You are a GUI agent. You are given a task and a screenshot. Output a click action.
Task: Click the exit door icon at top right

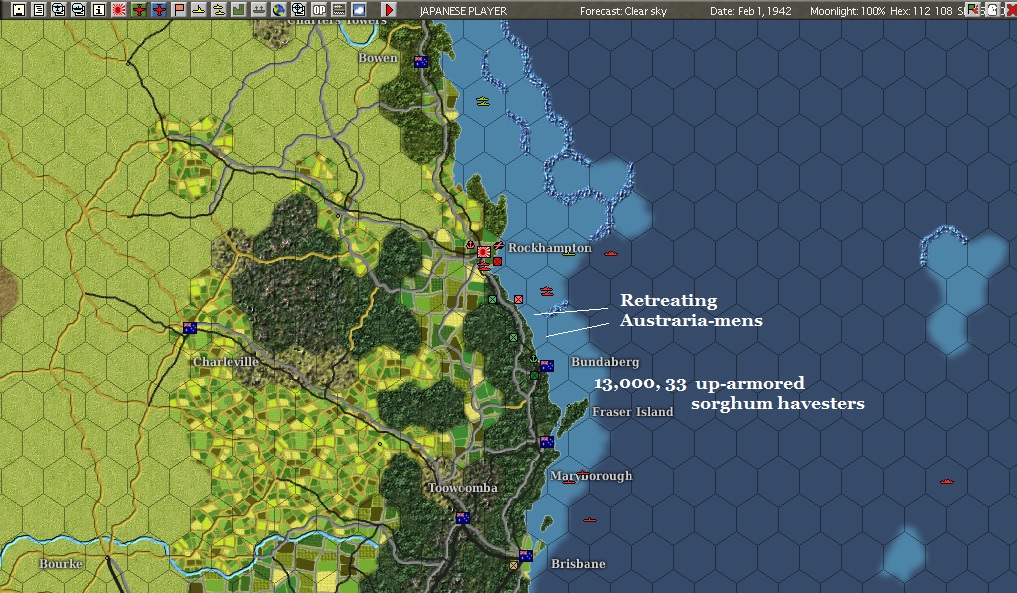tap(972, 10)
